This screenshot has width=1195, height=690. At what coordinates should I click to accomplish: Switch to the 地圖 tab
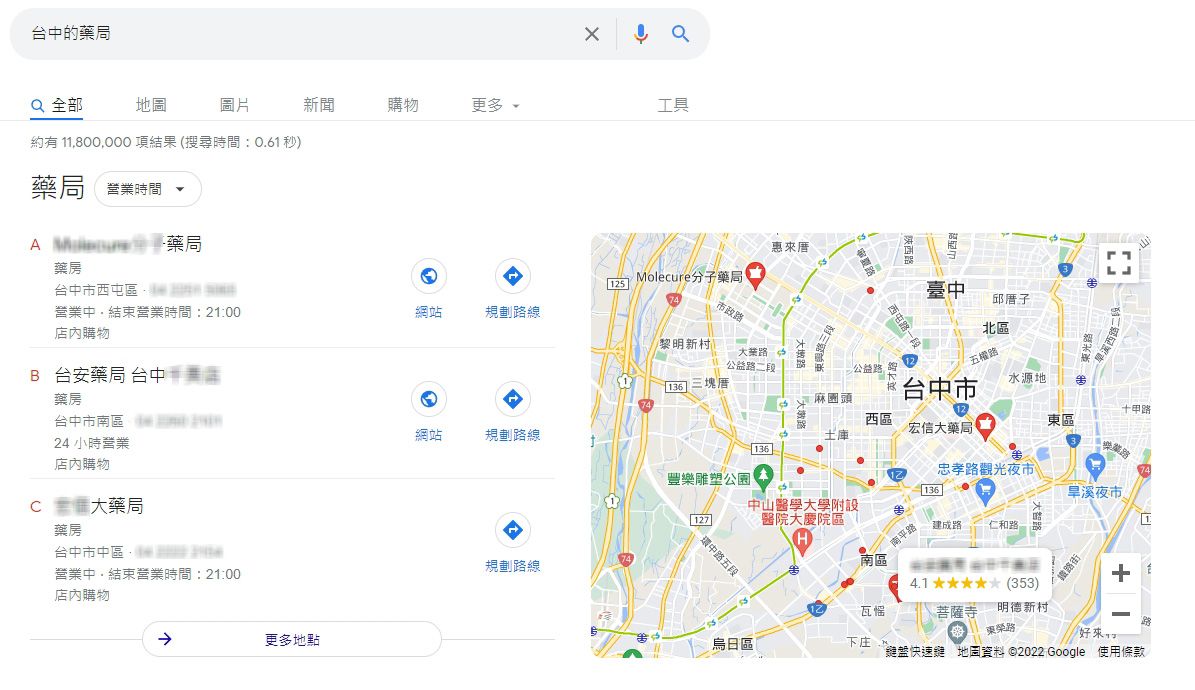tap(150, 104)
